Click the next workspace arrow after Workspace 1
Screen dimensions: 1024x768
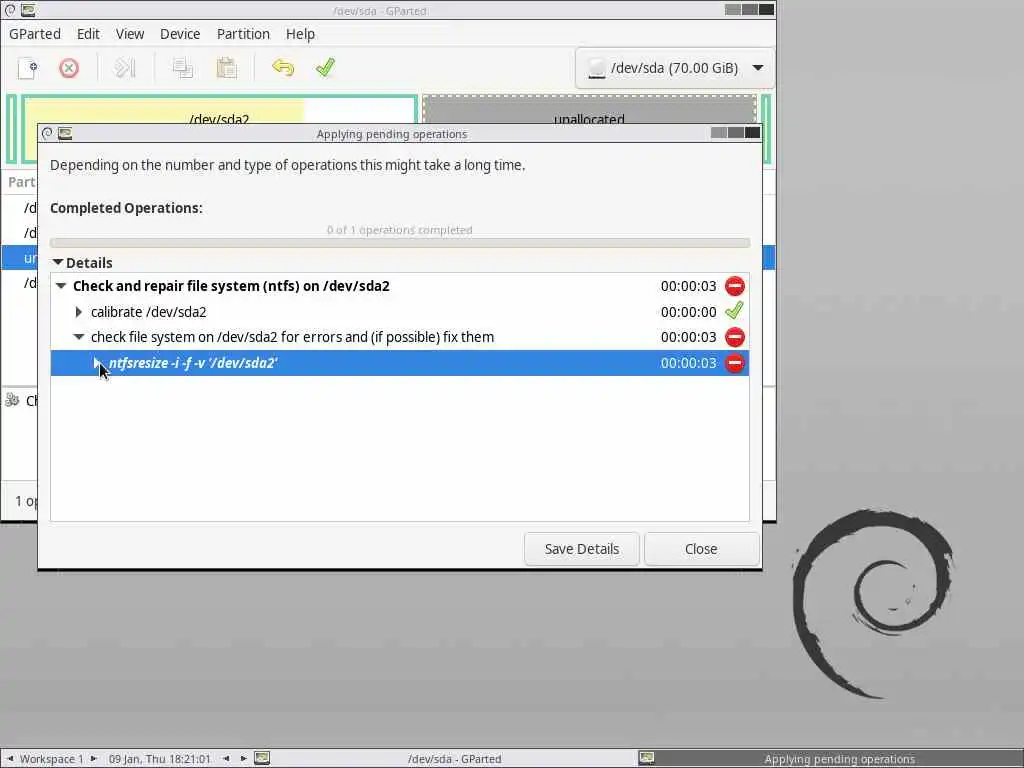pyautogui.click(x=94, y=759)
